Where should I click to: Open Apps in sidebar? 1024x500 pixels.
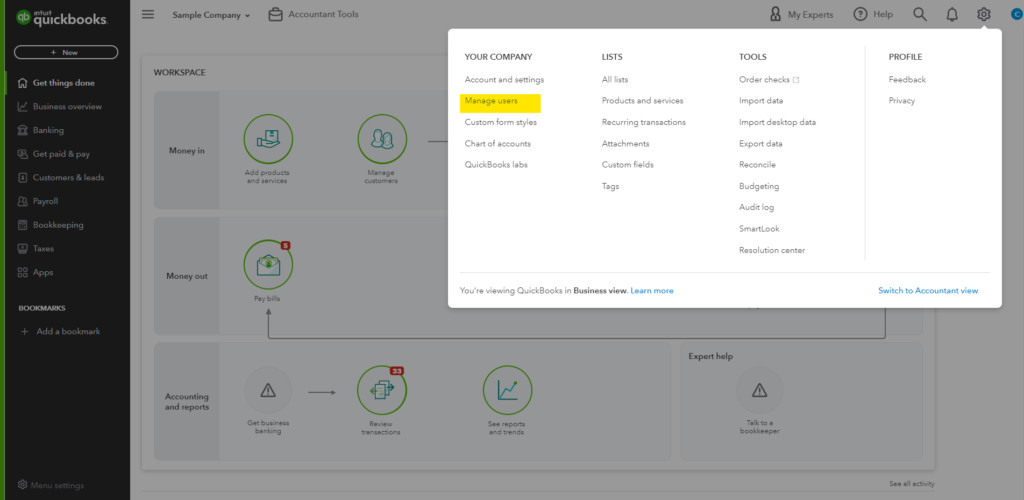(x=43, y=272)
